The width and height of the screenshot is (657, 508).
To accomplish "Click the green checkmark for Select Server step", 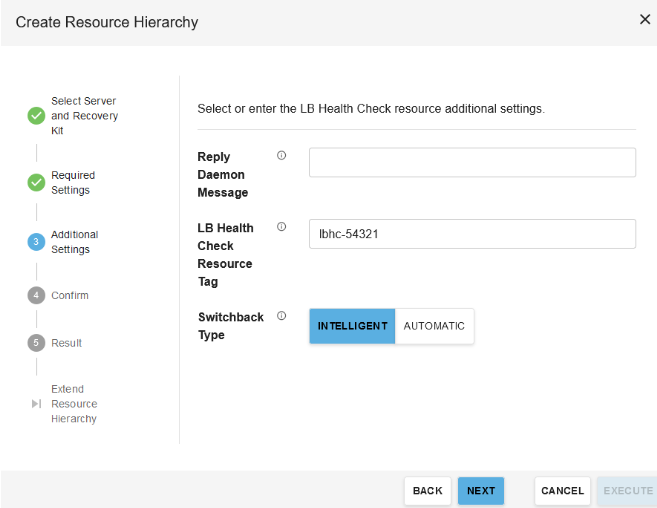I will (36, 116).
